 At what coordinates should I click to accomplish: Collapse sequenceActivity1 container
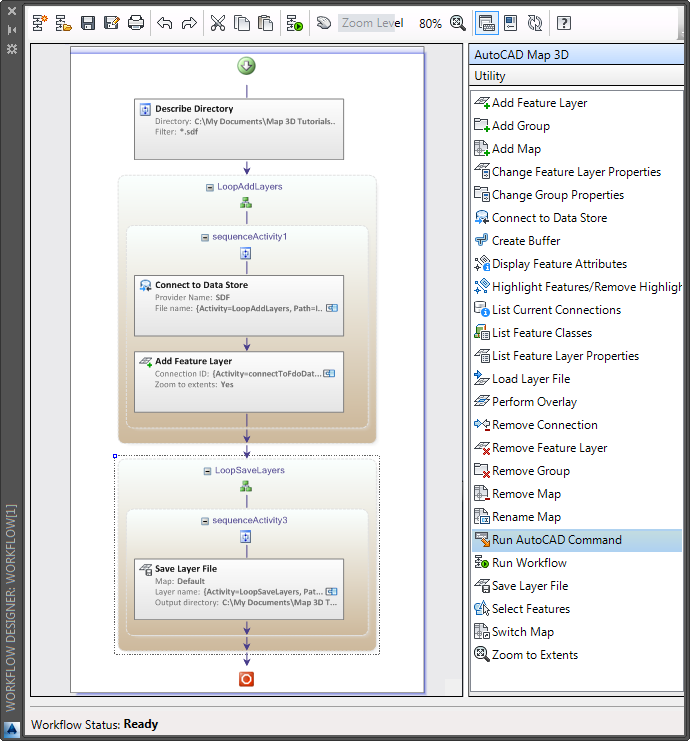[205, 238]
